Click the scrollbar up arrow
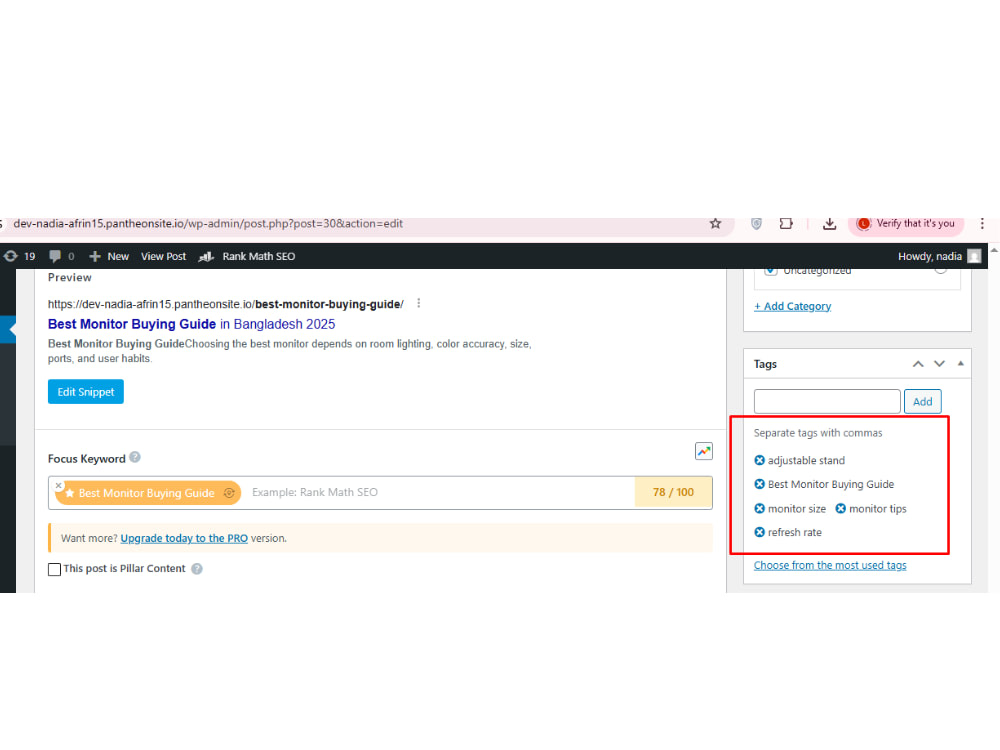 click(994, 251)
